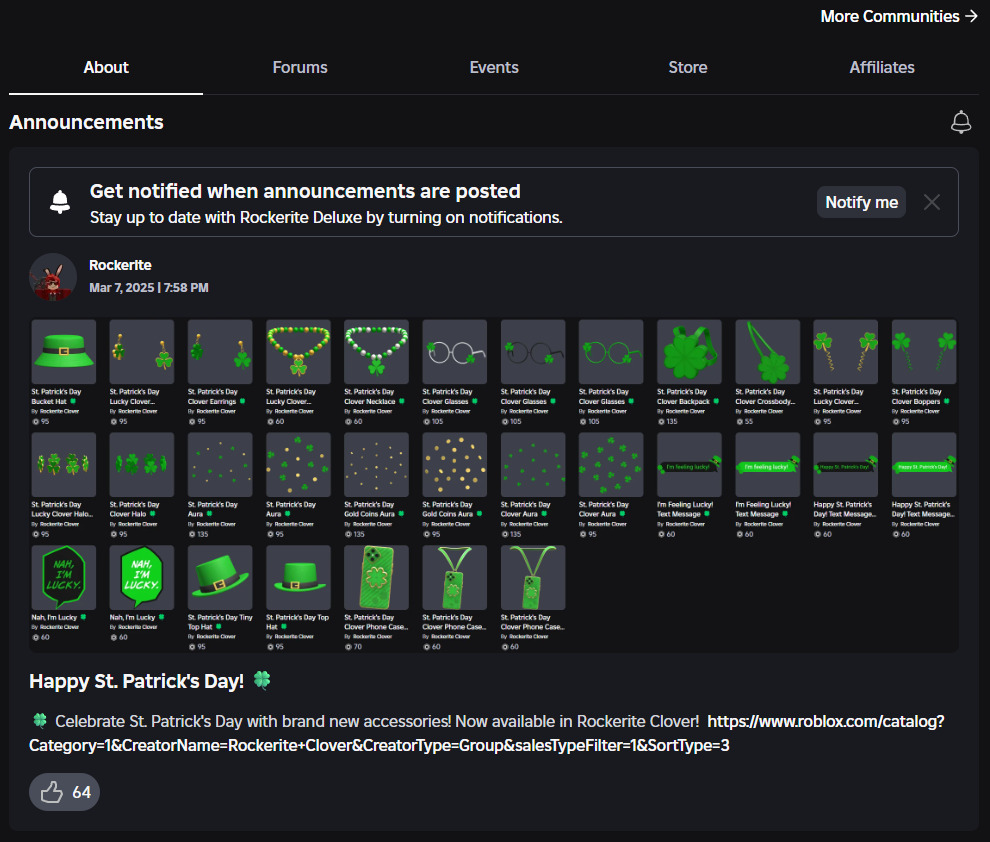
Task: Click Rockerite's avatar picture
Action: (53, 277)
